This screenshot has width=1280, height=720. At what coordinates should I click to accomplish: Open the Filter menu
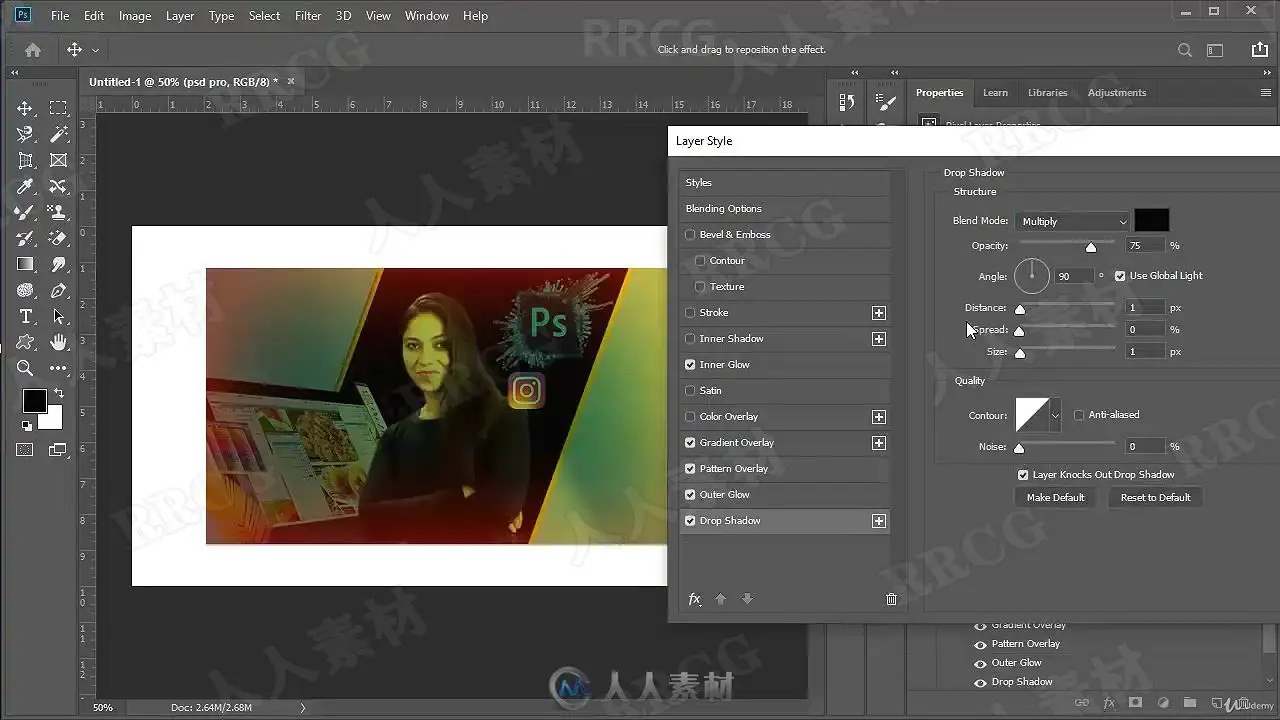[308, 16]
